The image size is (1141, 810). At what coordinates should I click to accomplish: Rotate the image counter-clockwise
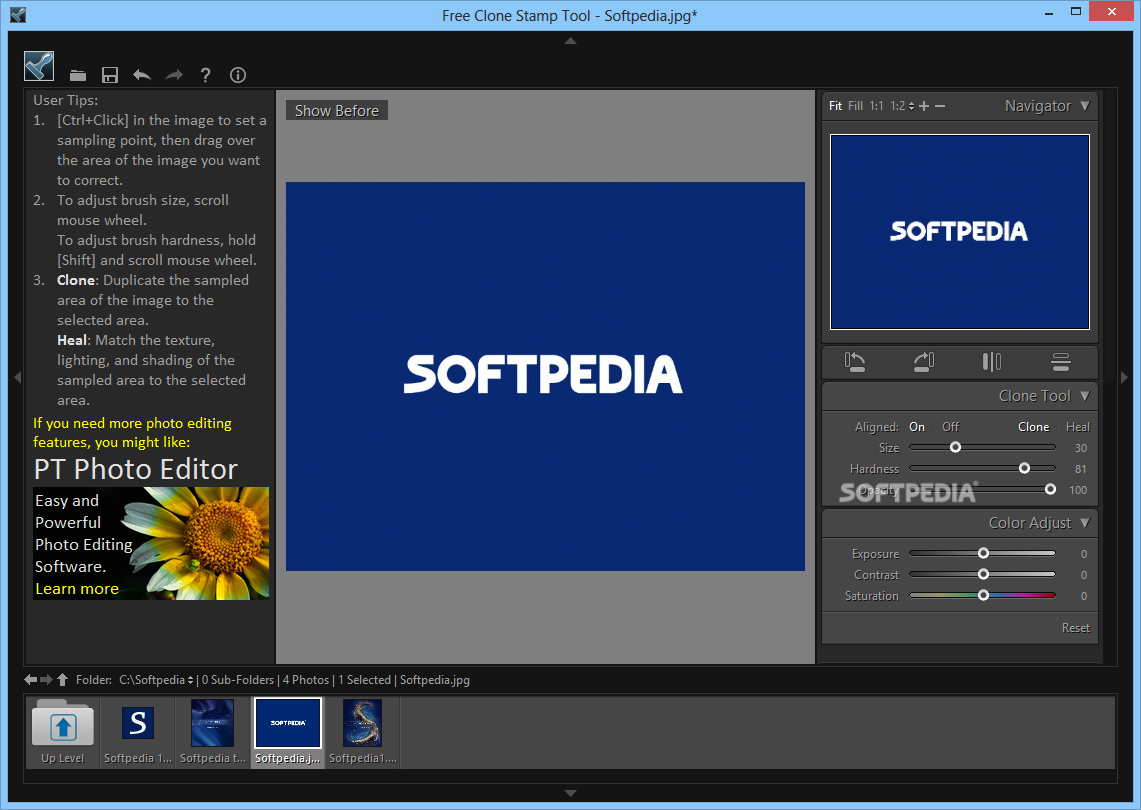[855, 362]
